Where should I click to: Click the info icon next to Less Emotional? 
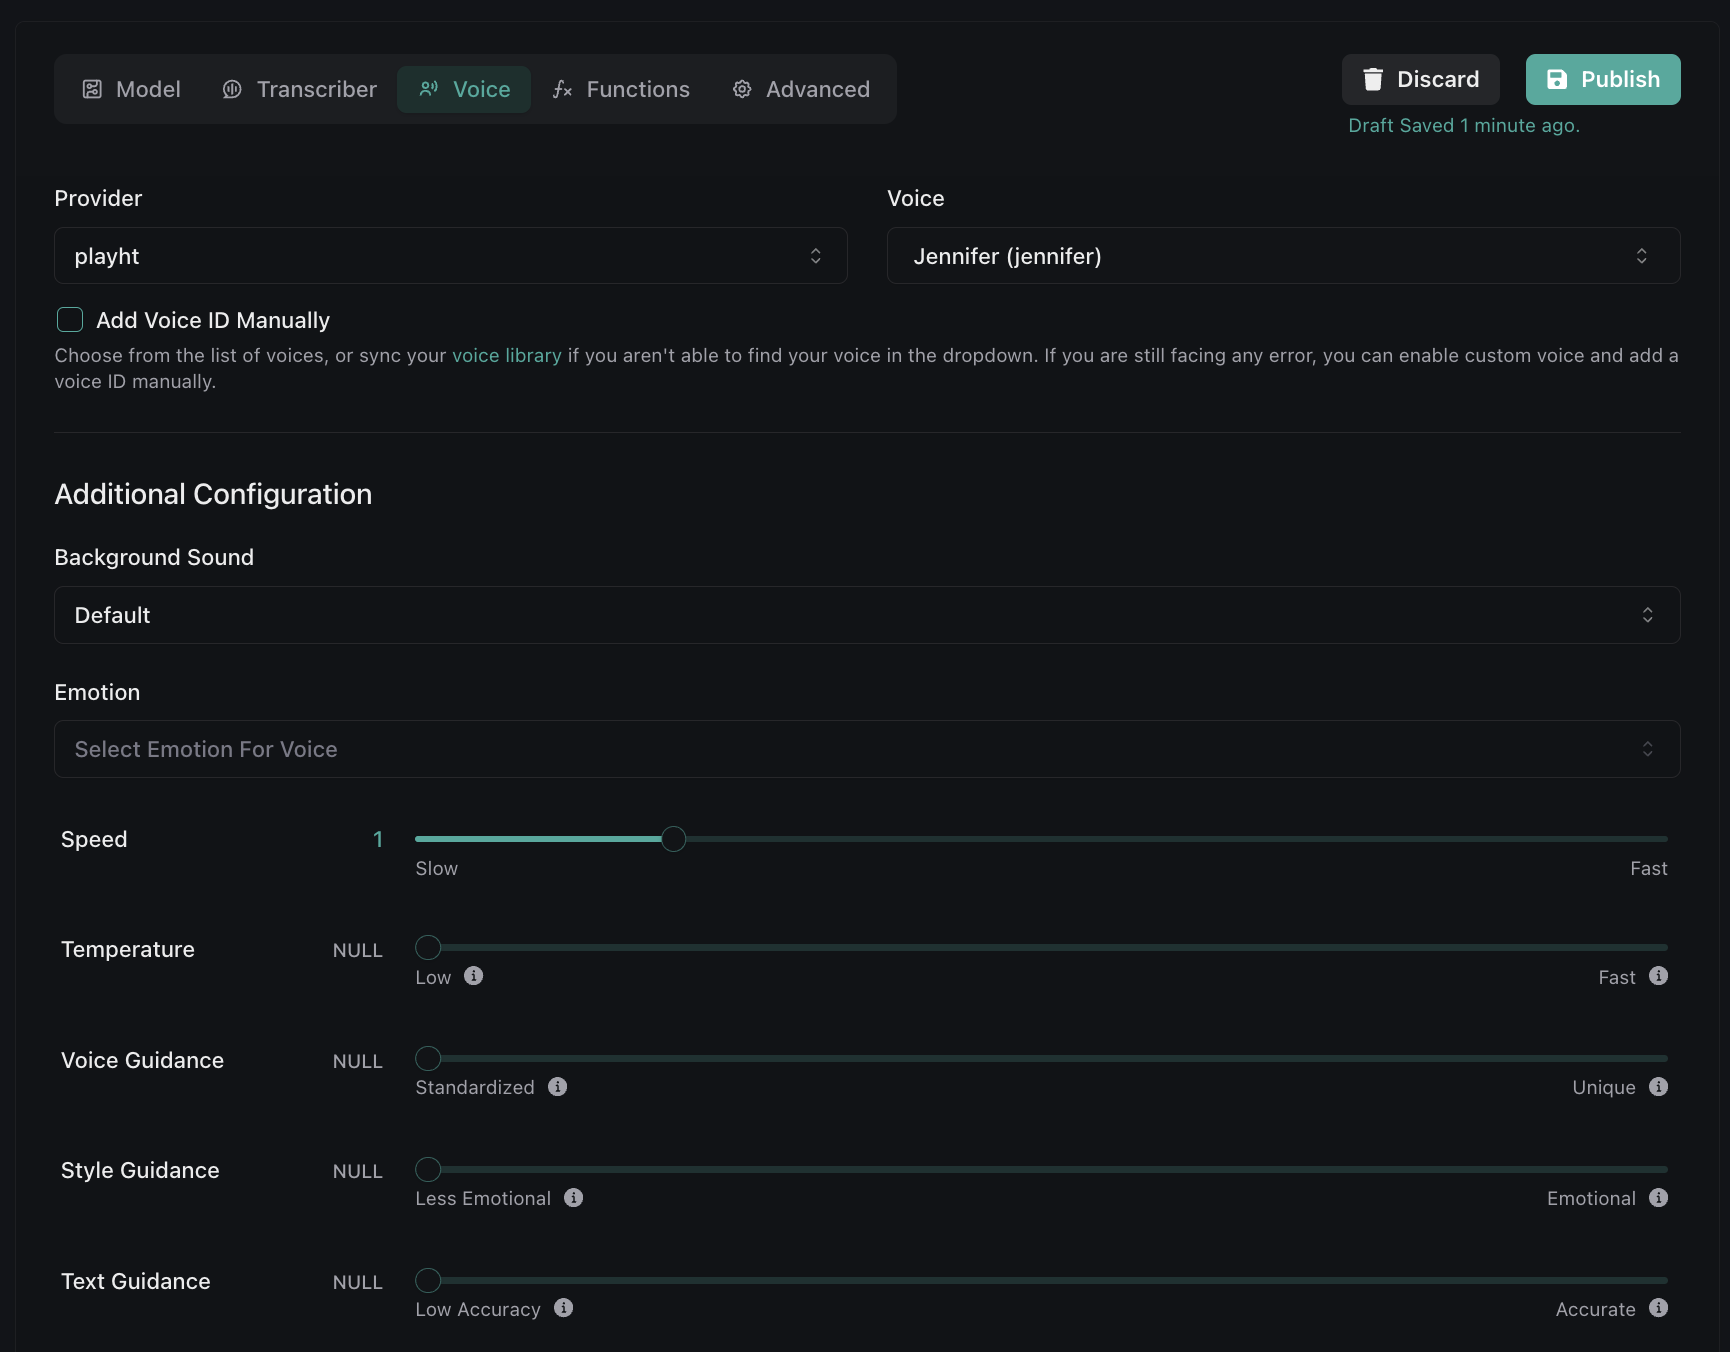(573, 1198)
